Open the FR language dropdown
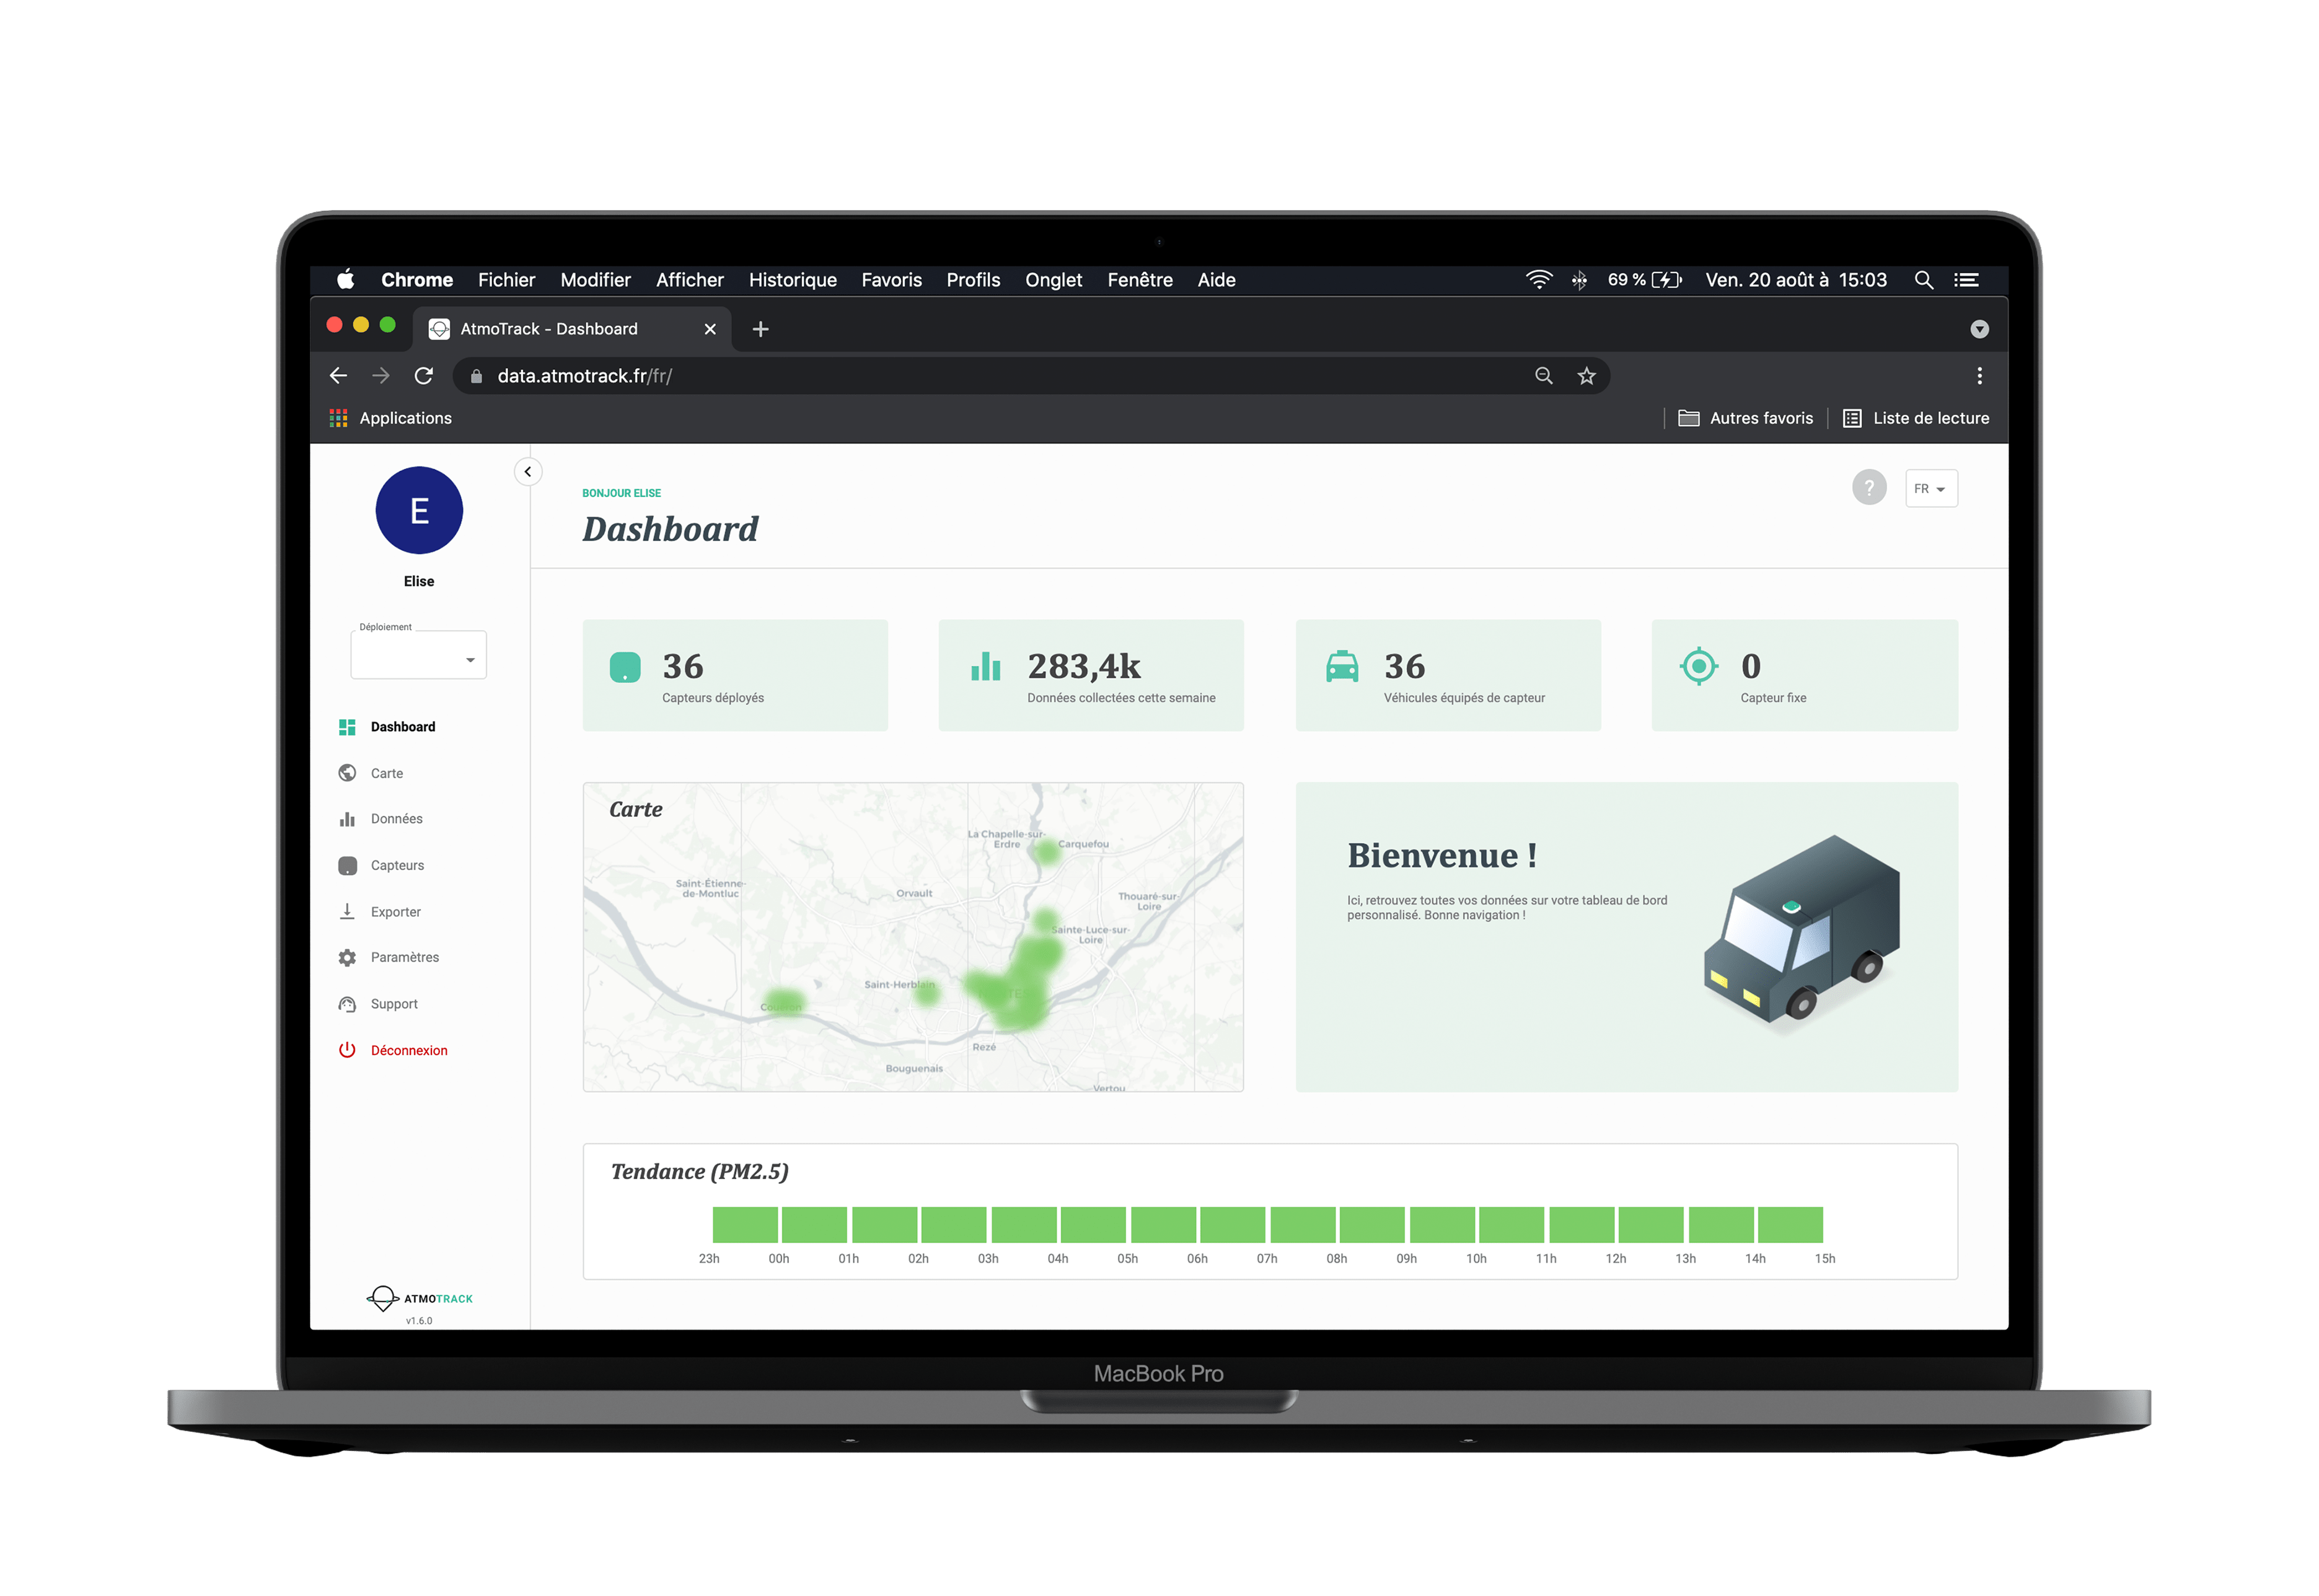Screen dimensions: 2319x1596 (x=1931, y=489)
